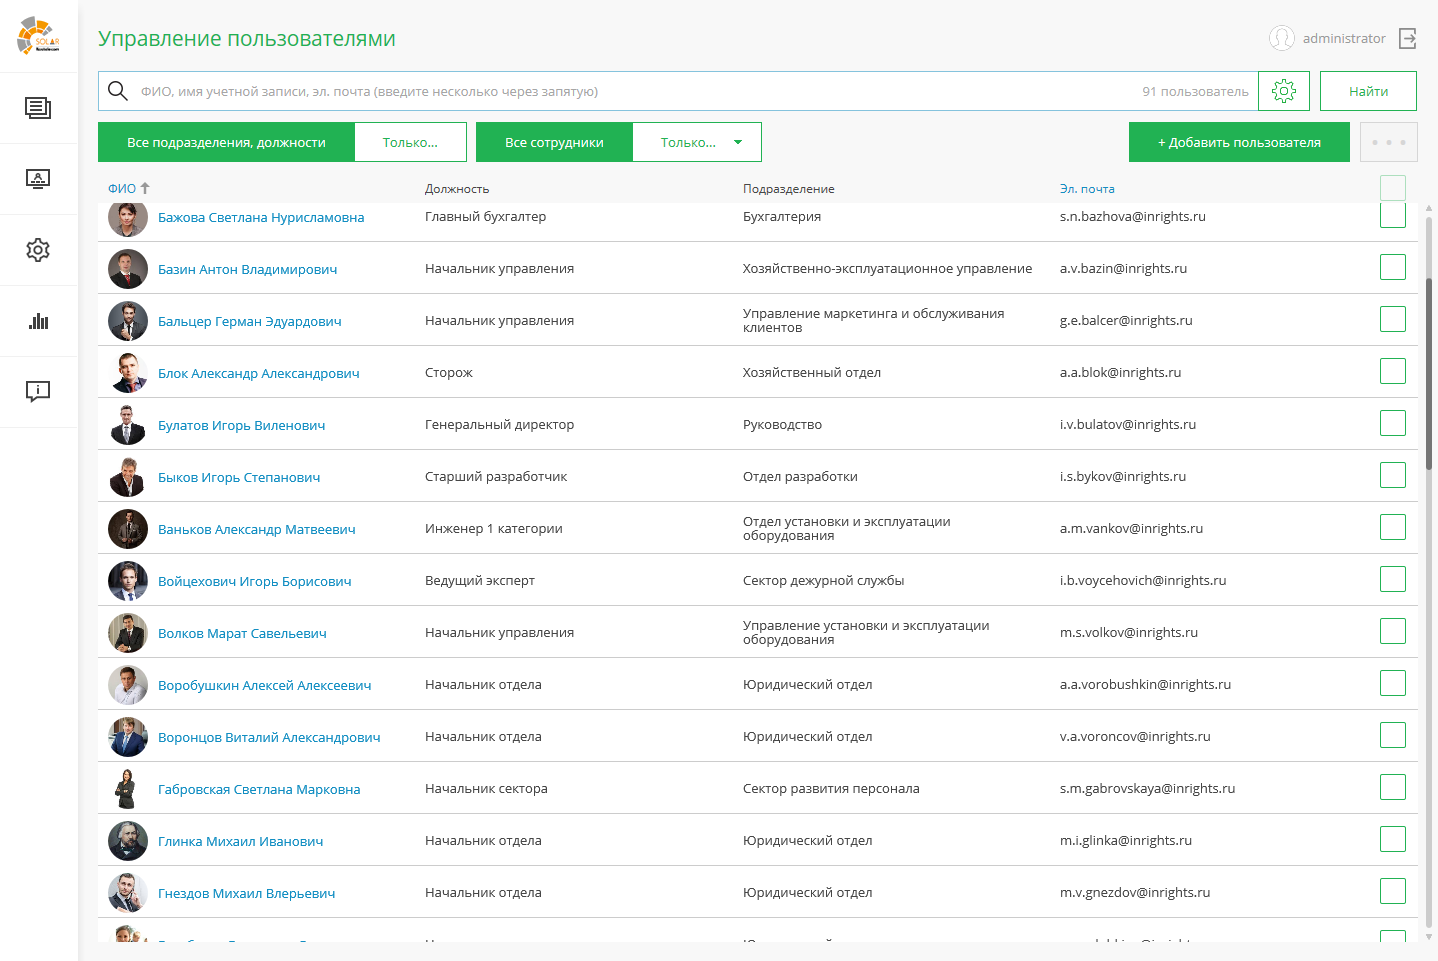The width and height of the screenshot is (1438, 961).
Task: Click the "+ Добавить пользователя" button
Action: 1239,142
